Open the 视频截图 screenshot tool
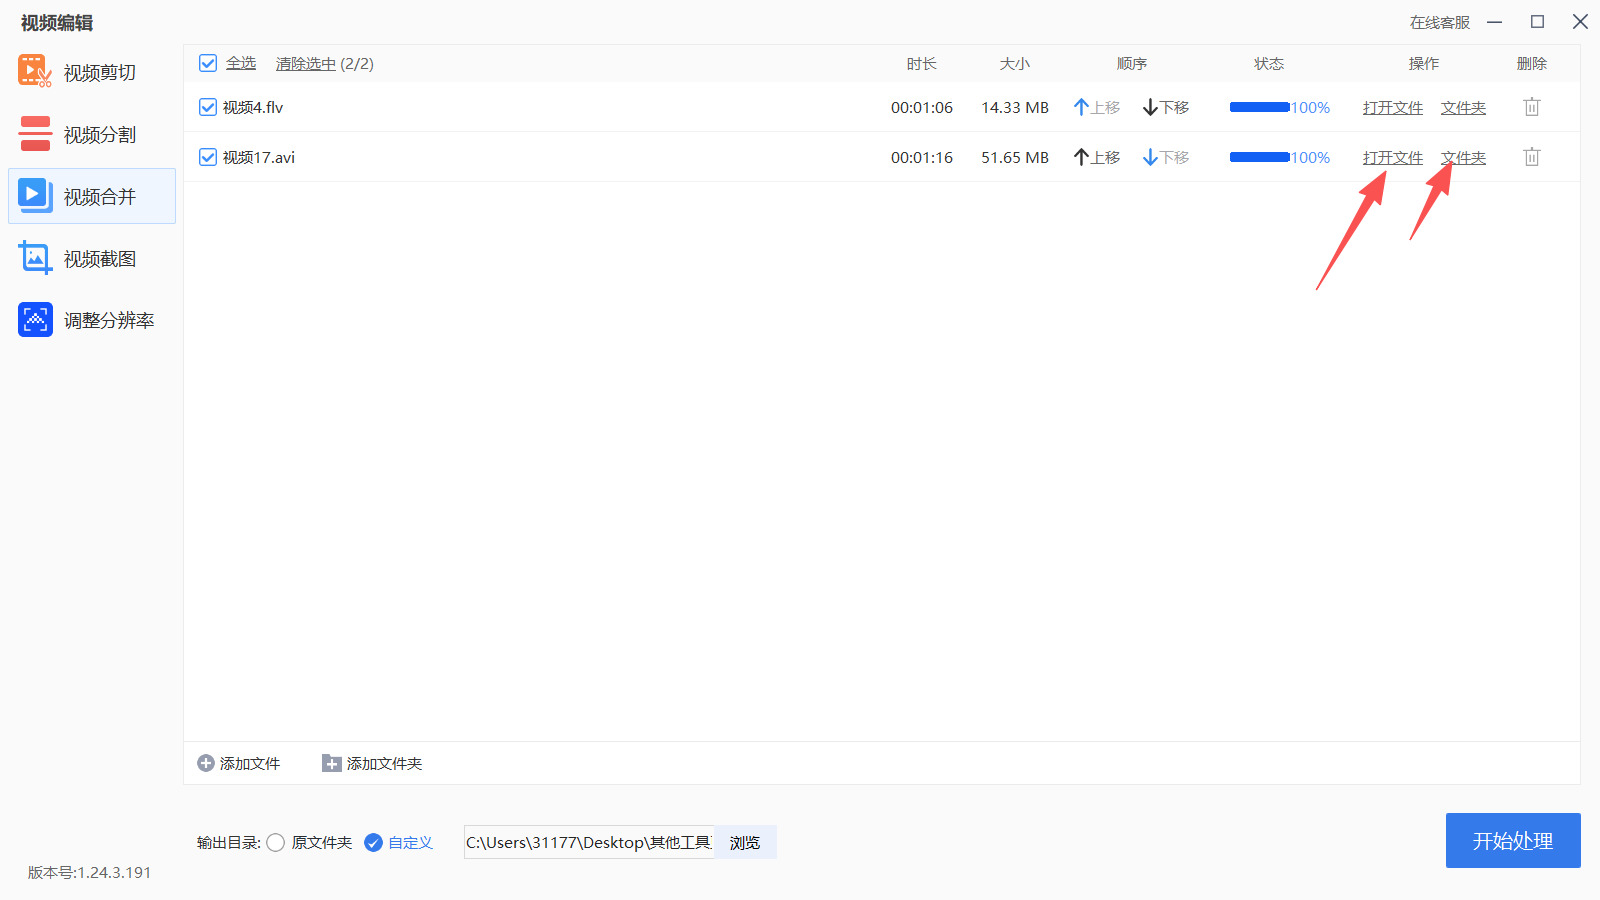 tap(92, 259)
